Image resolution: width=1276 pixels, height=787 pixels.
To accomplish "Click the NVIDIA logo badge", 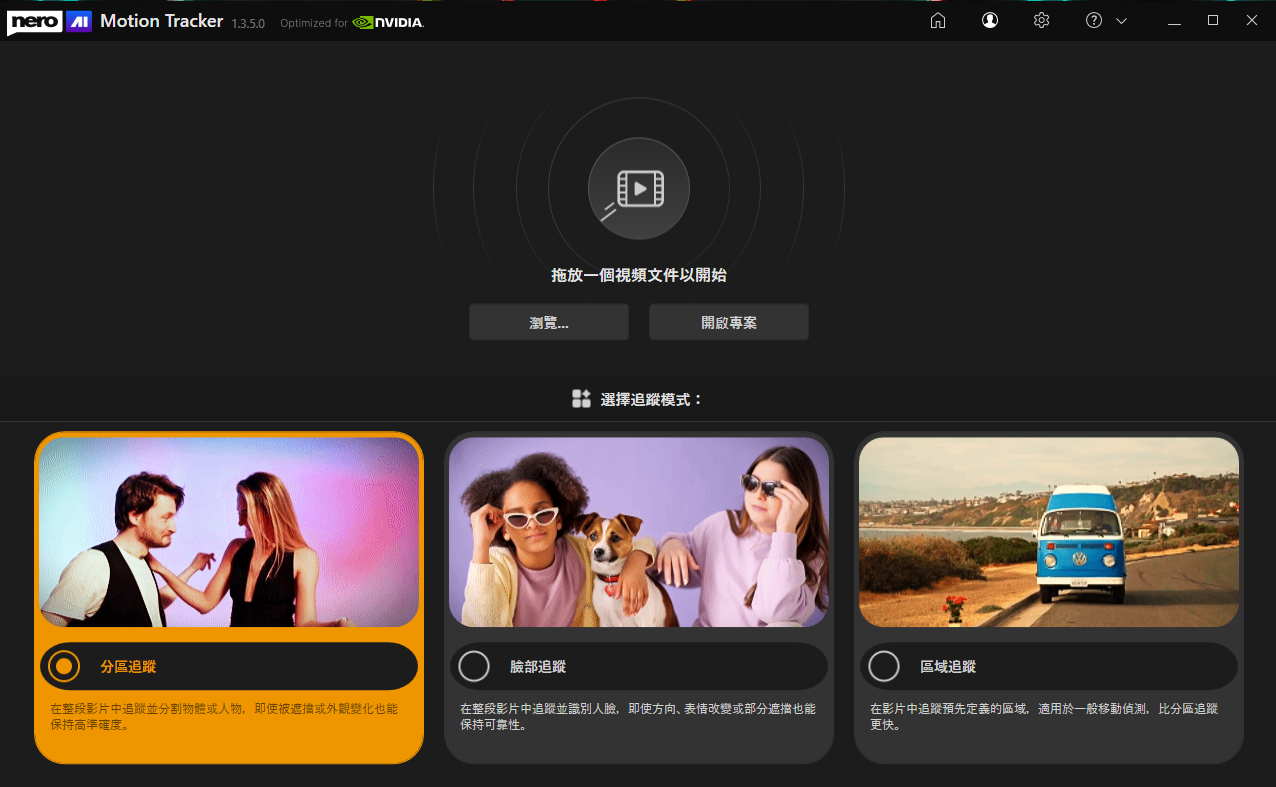I will point(388,22).
